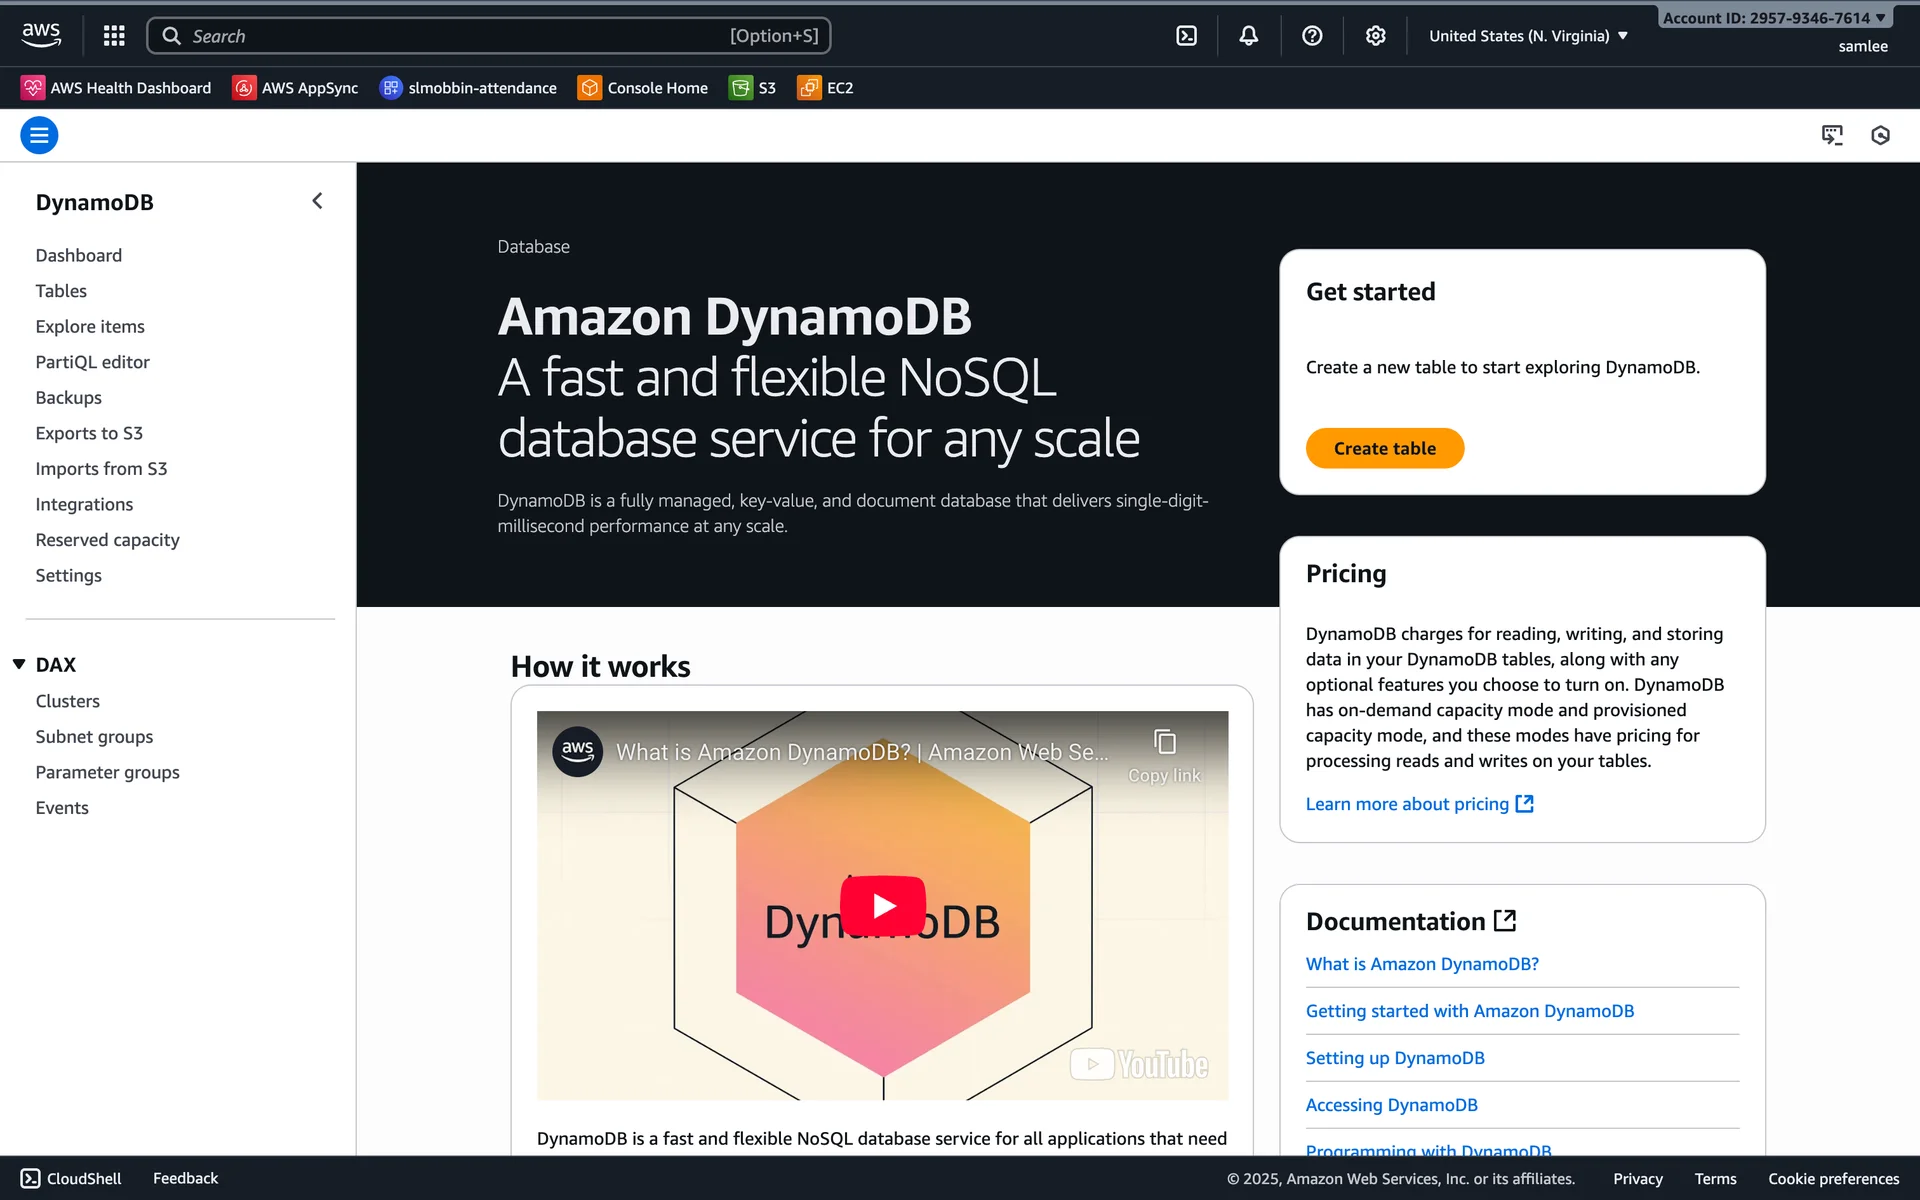This screenshot has width=1920, height=1200.
Task: Open the settings gear in top bar
Action: pos(1376,36)
